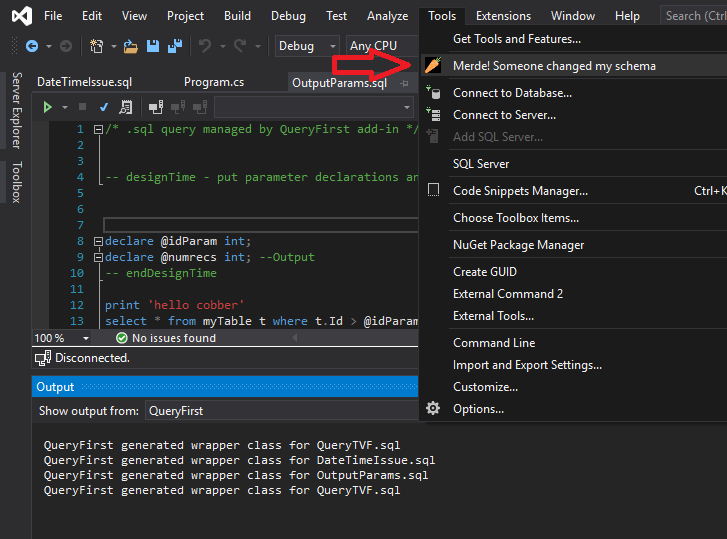
Task: Click the Connect to Server icon
Action: pyautogui.click(x=433, y=114)
